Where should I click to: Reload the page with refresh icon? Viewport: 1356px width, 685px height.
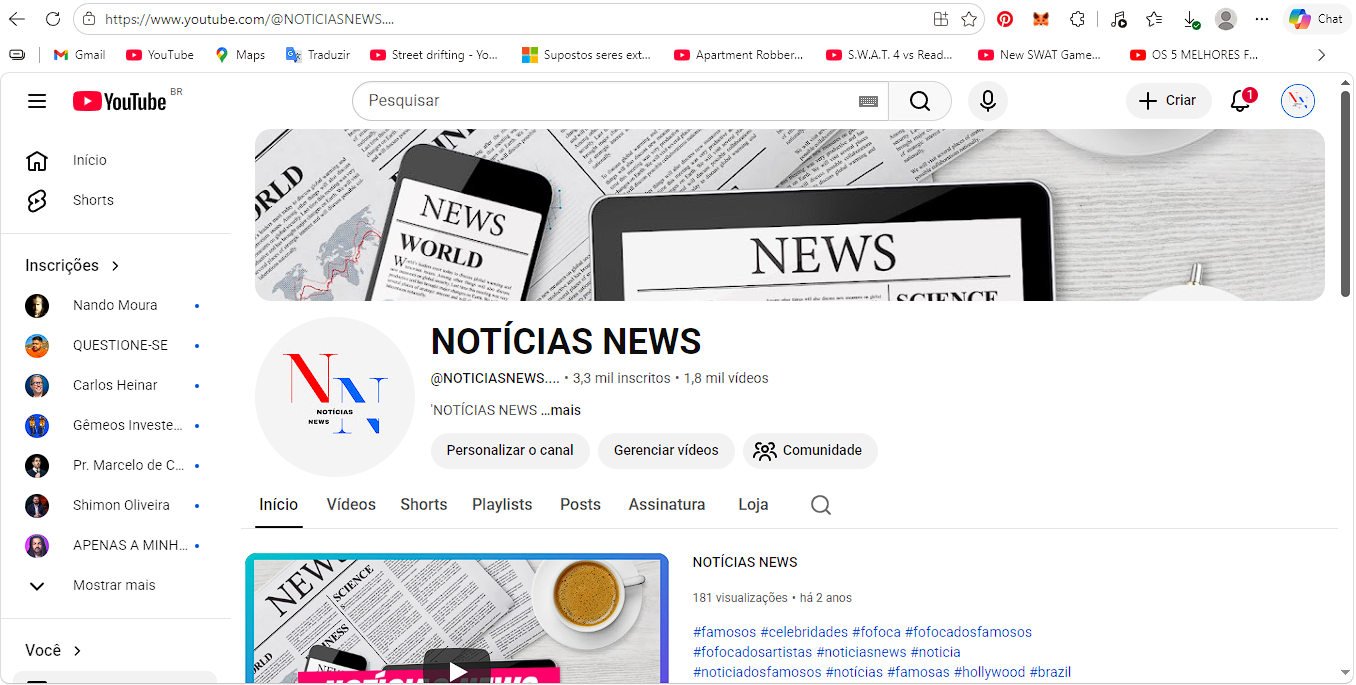point(52,19)
